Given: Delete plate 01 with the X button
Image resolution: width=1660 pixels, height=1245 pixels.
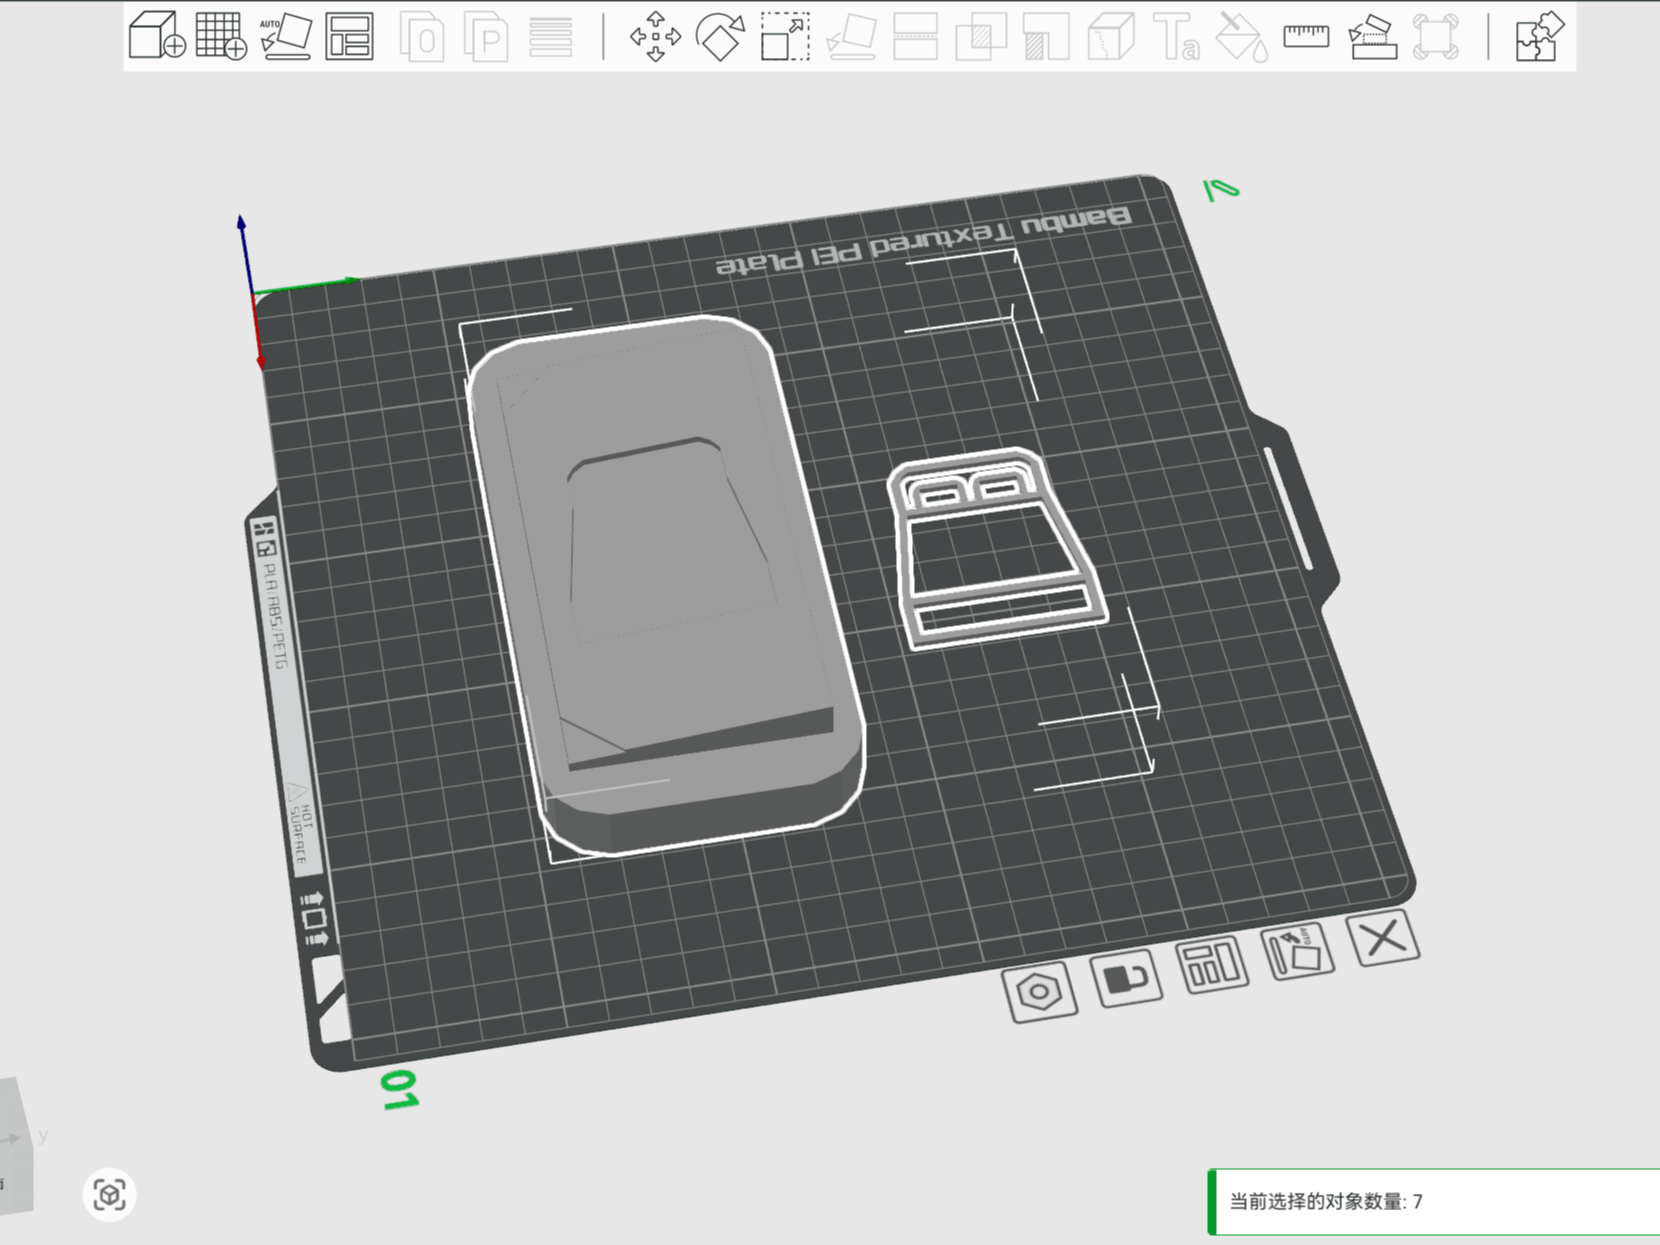Looking at the screenshot, I should click(x=1385, y=940).
